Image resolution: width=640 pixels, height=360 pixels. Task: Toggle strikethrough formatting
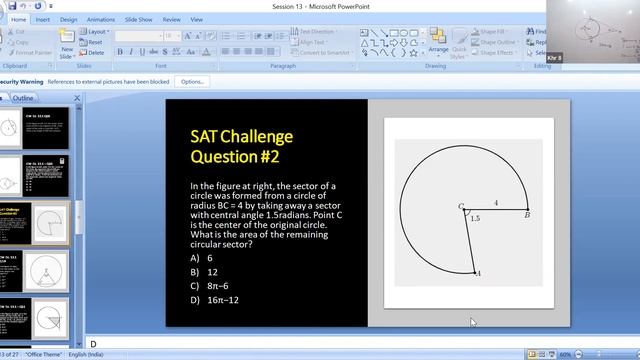click(153, 52)
